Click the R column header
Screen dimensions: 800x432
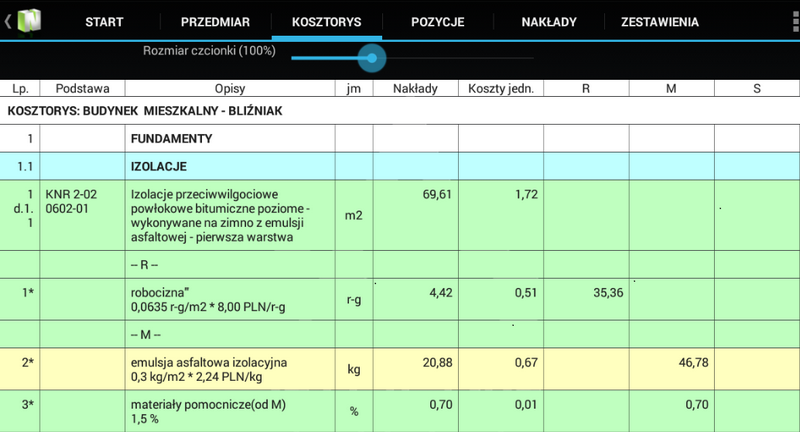point(586,88)
